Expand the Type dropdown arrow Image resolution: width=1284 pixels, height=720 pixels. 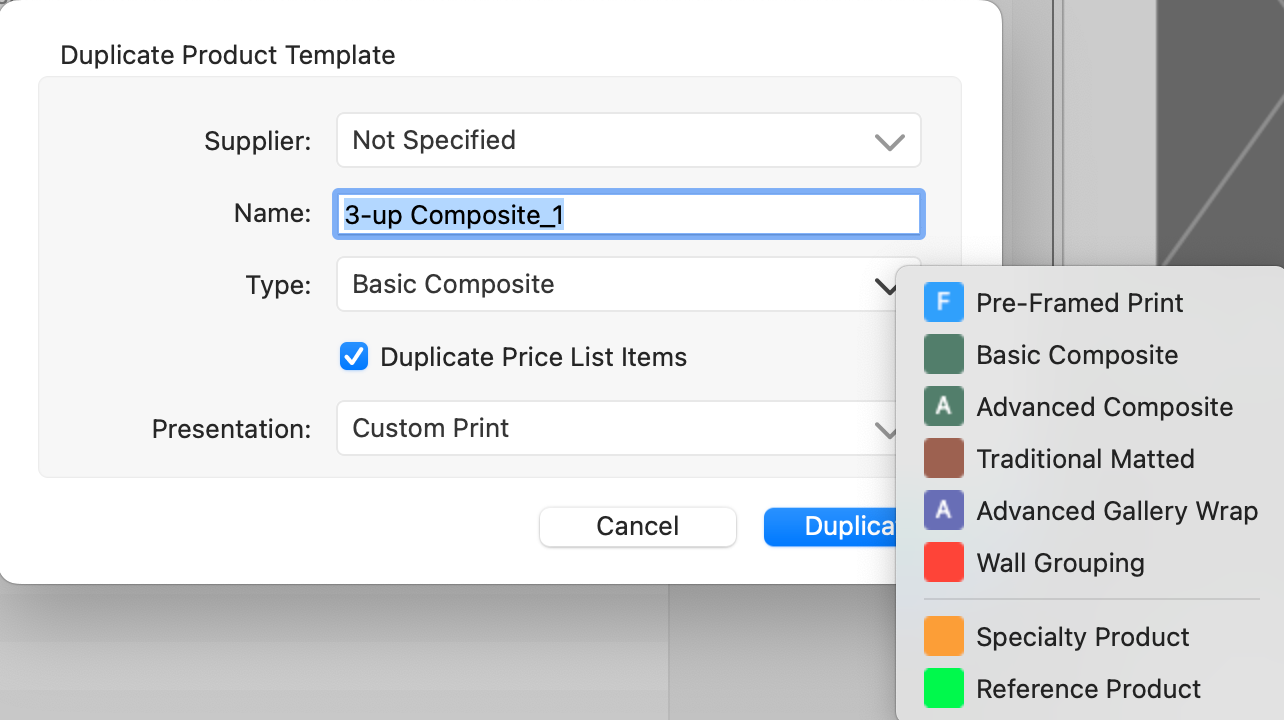[x=886, y=286]
